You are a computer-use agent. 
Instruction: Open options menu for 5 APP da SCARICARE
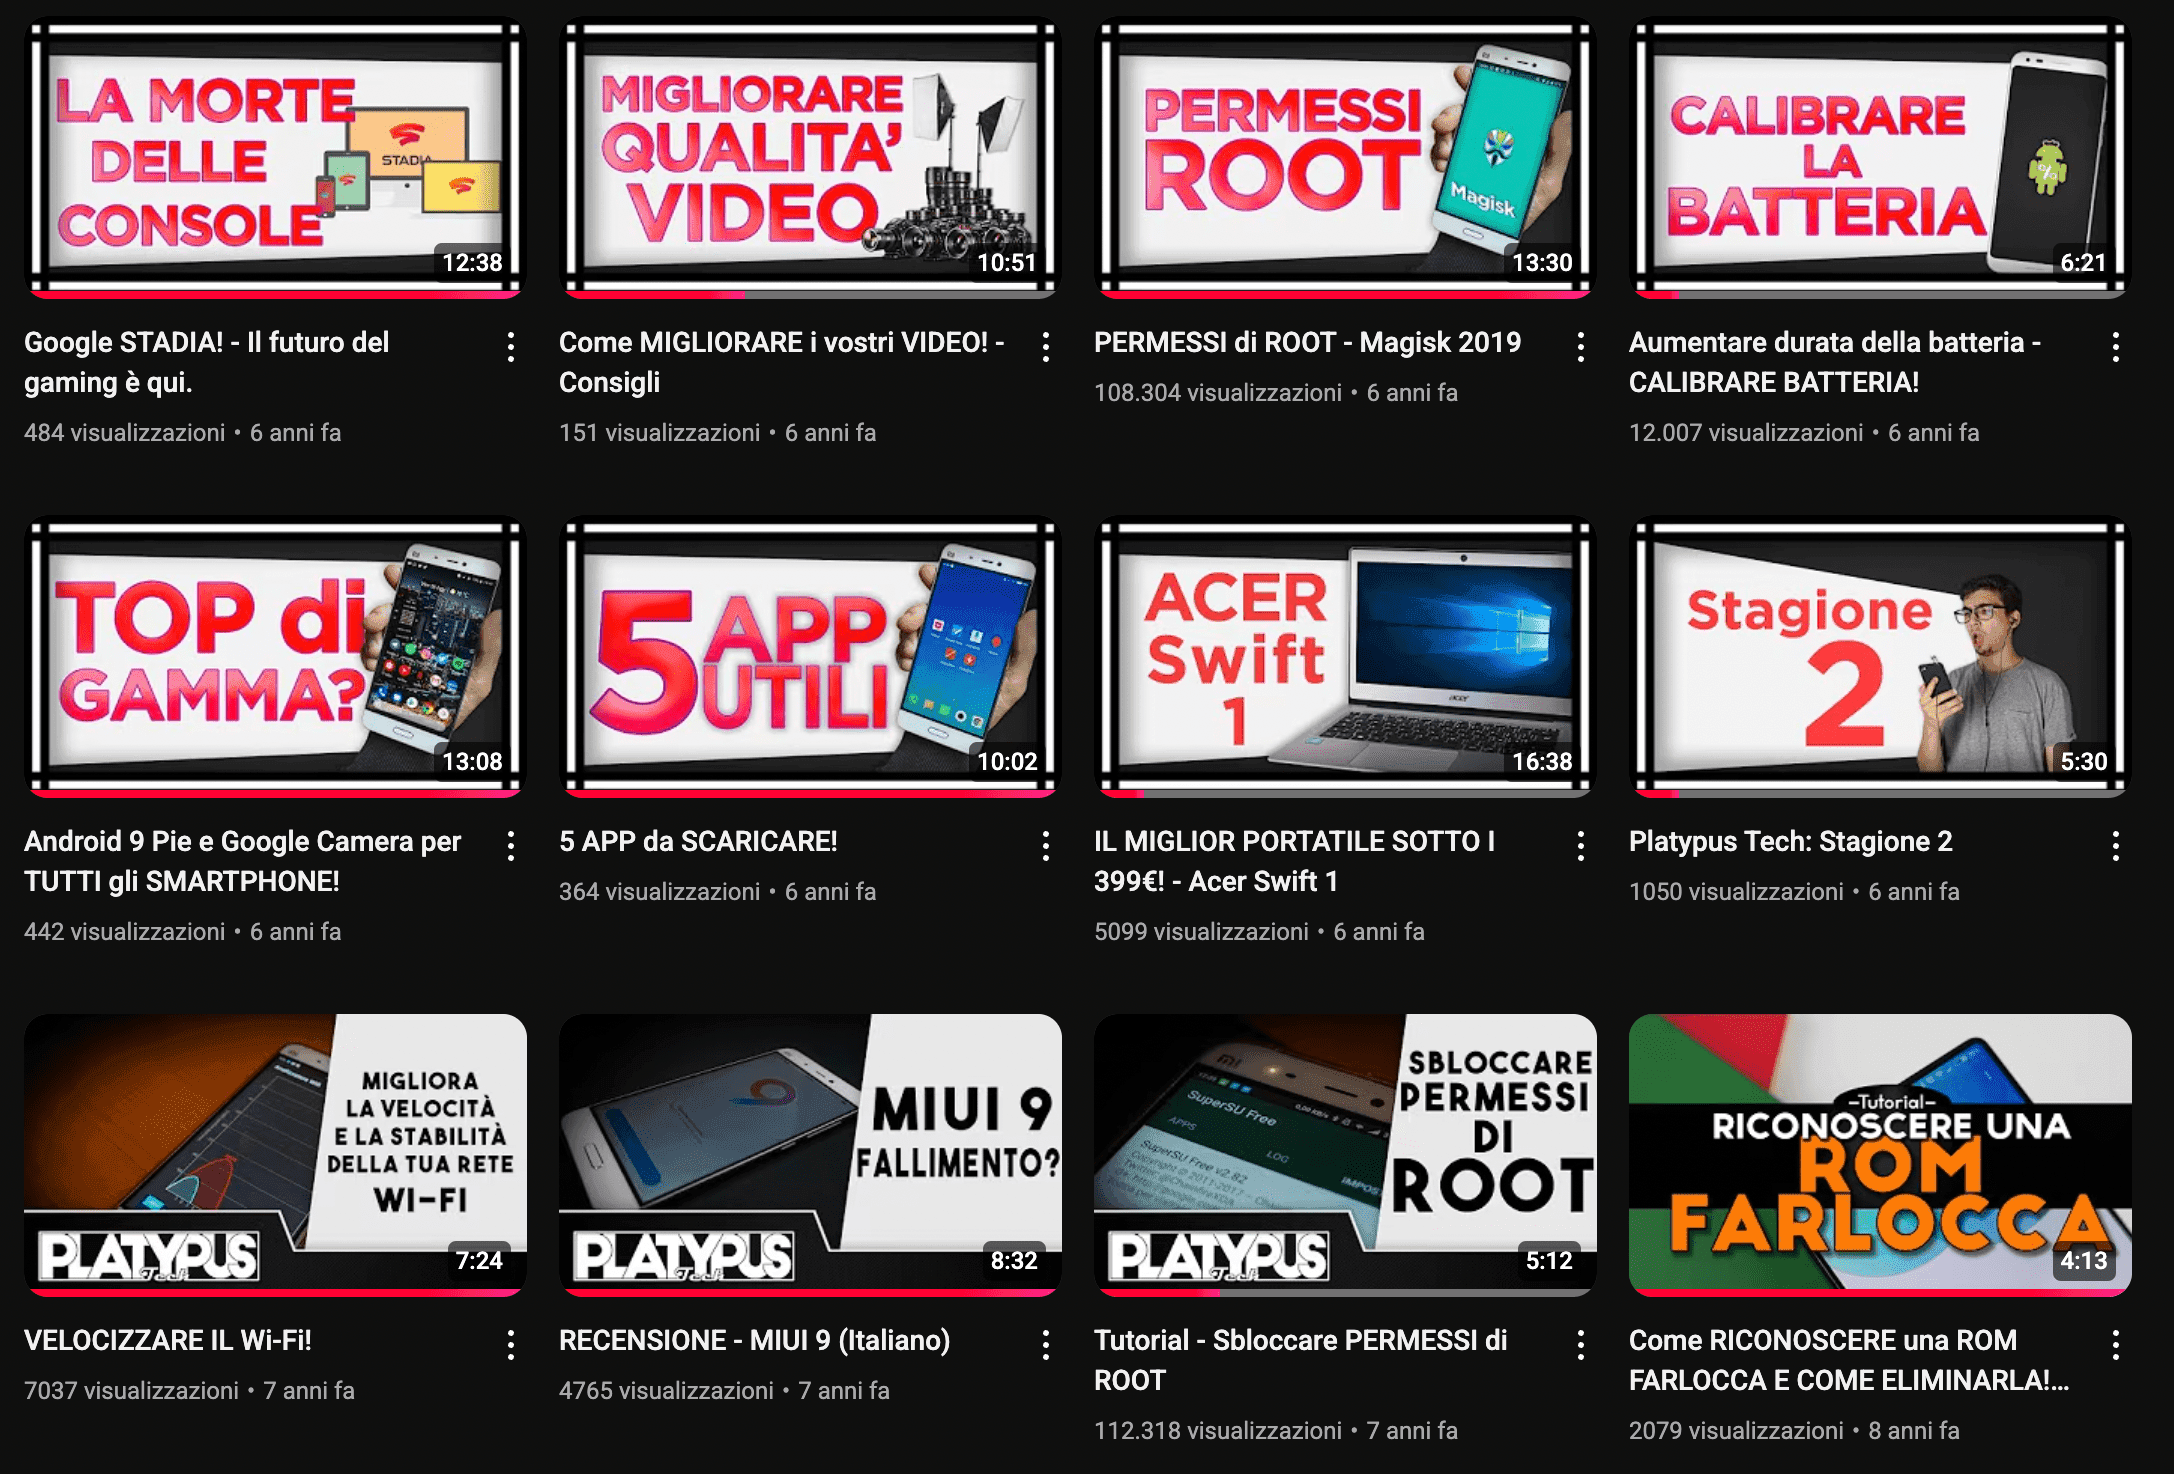coord(1046,846)
